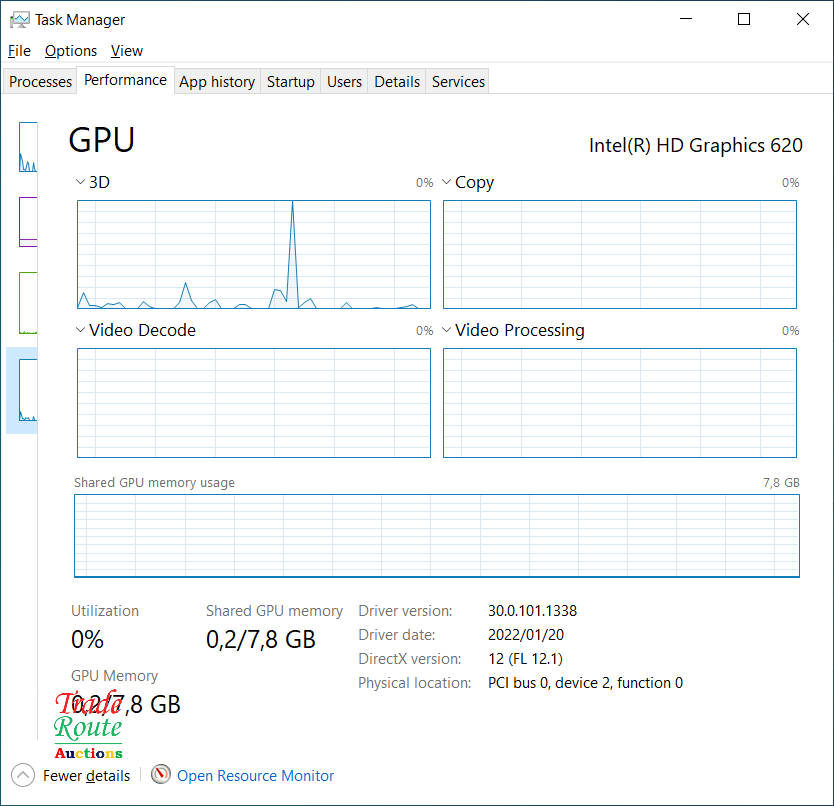Switch to the Processes tab

click(x=41, y=82)
